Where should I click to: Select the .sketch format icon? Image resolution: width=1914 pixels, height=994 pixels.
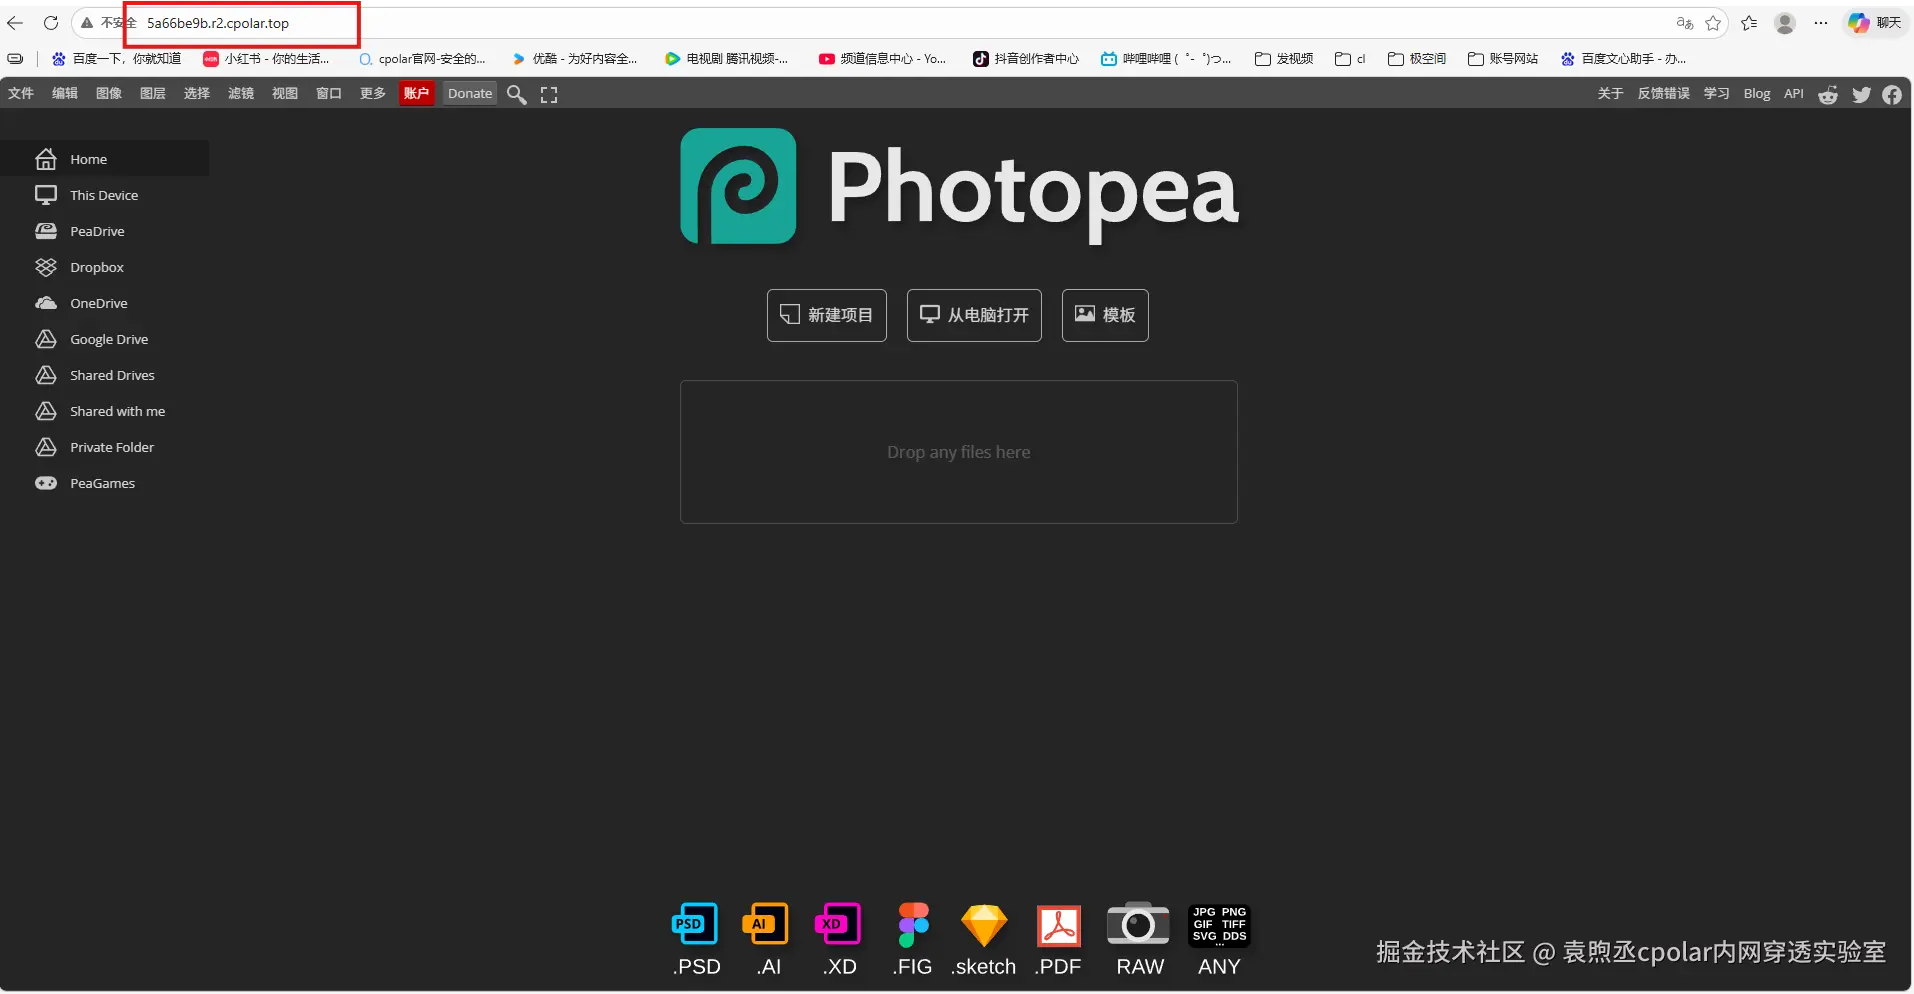[983, 924]
